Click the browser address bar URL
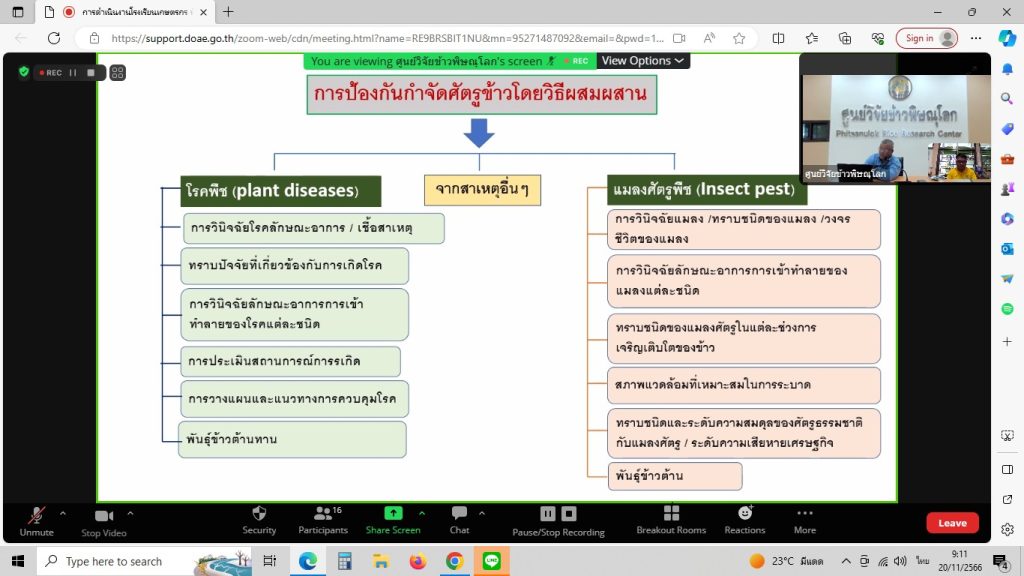The image size is (1024, 576). [x=380, y=38]
